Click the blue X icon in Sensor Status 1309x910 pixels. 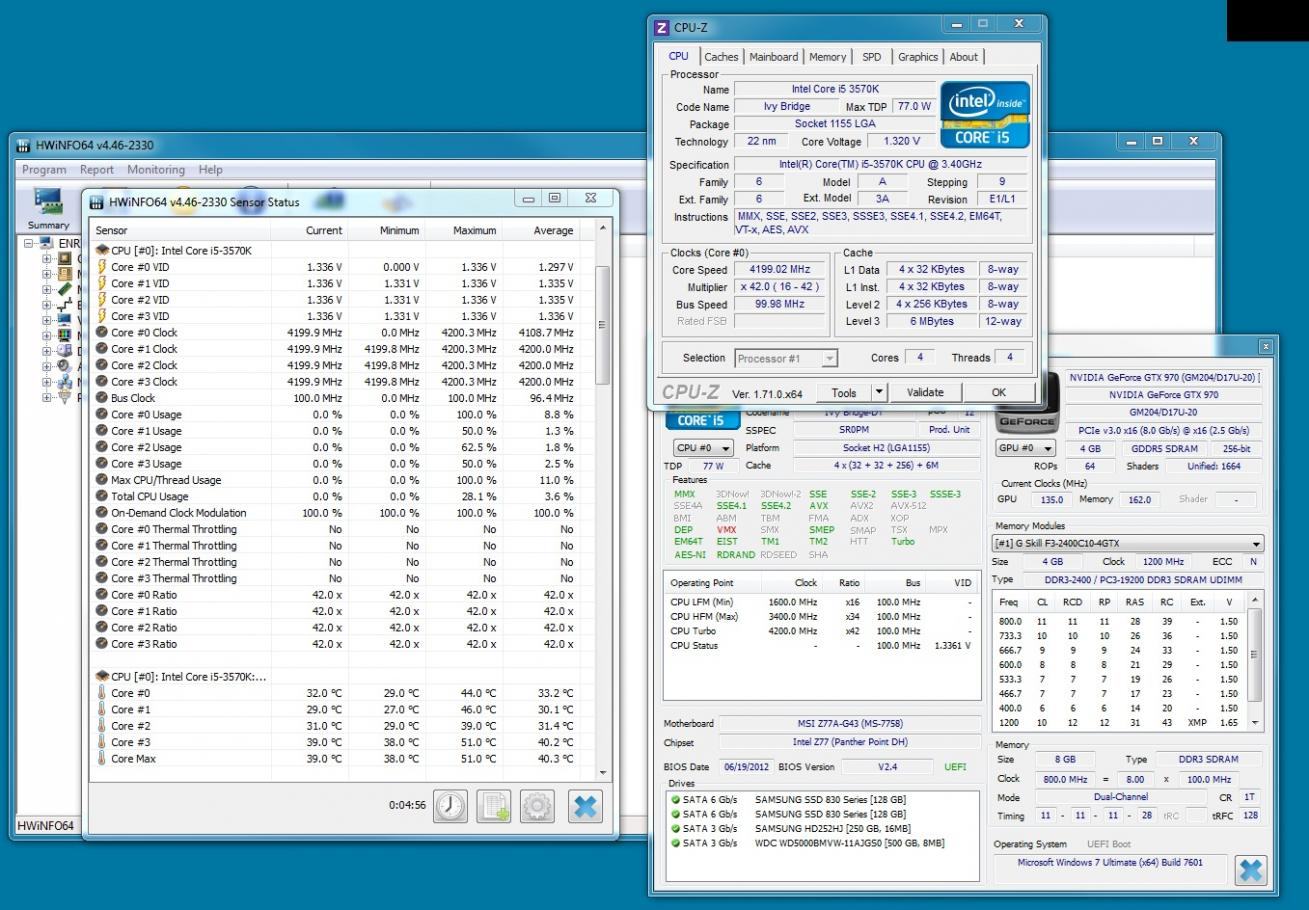[585, 806]
